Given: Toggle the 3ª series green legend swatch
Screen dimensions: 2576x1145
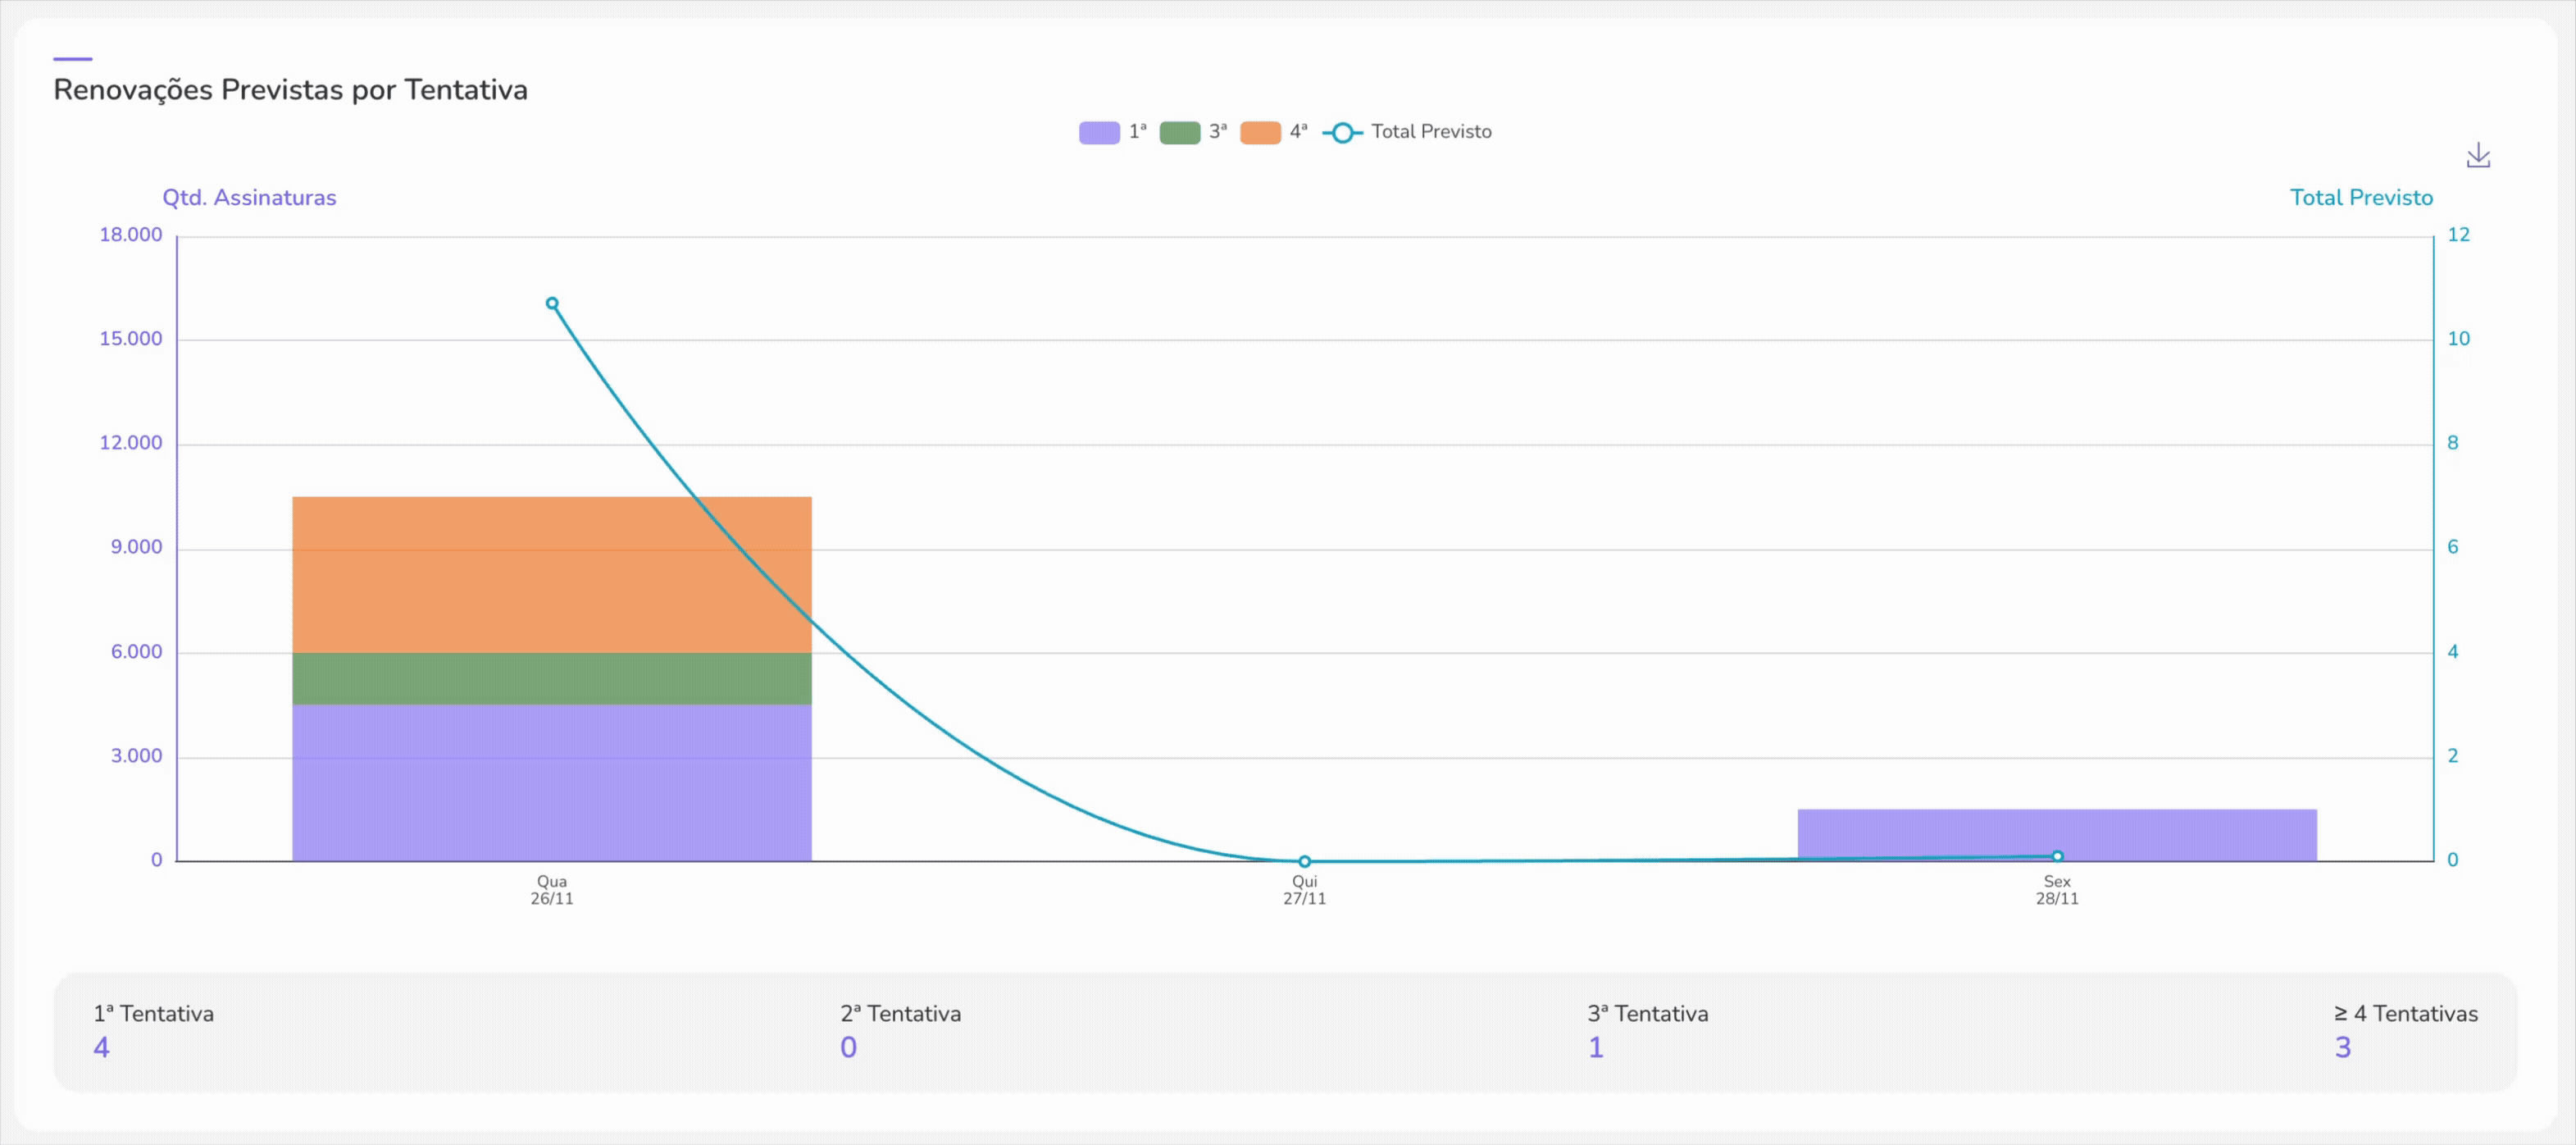Looking at the screenshot, I should click(x=1179, y=133).
